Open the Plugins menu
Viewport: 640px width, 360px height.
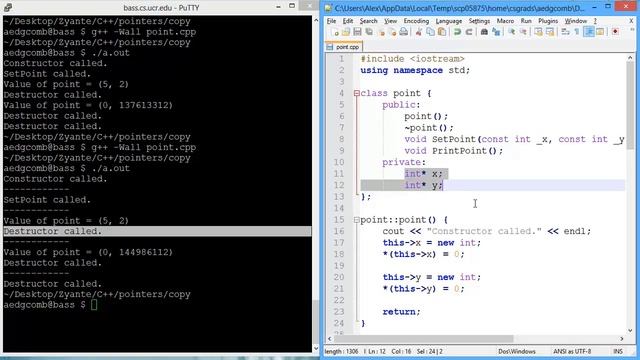coord(548,21)
